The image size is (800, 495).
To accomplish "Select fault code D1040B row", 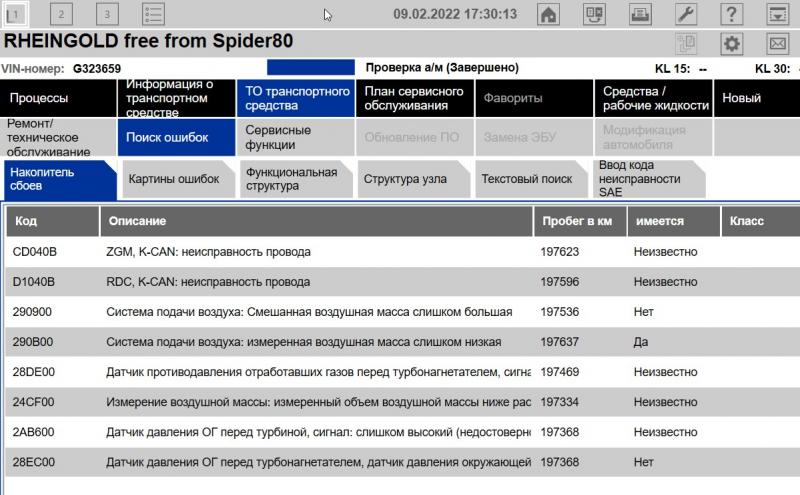I will pyautogui.click(x=403, y=282).
